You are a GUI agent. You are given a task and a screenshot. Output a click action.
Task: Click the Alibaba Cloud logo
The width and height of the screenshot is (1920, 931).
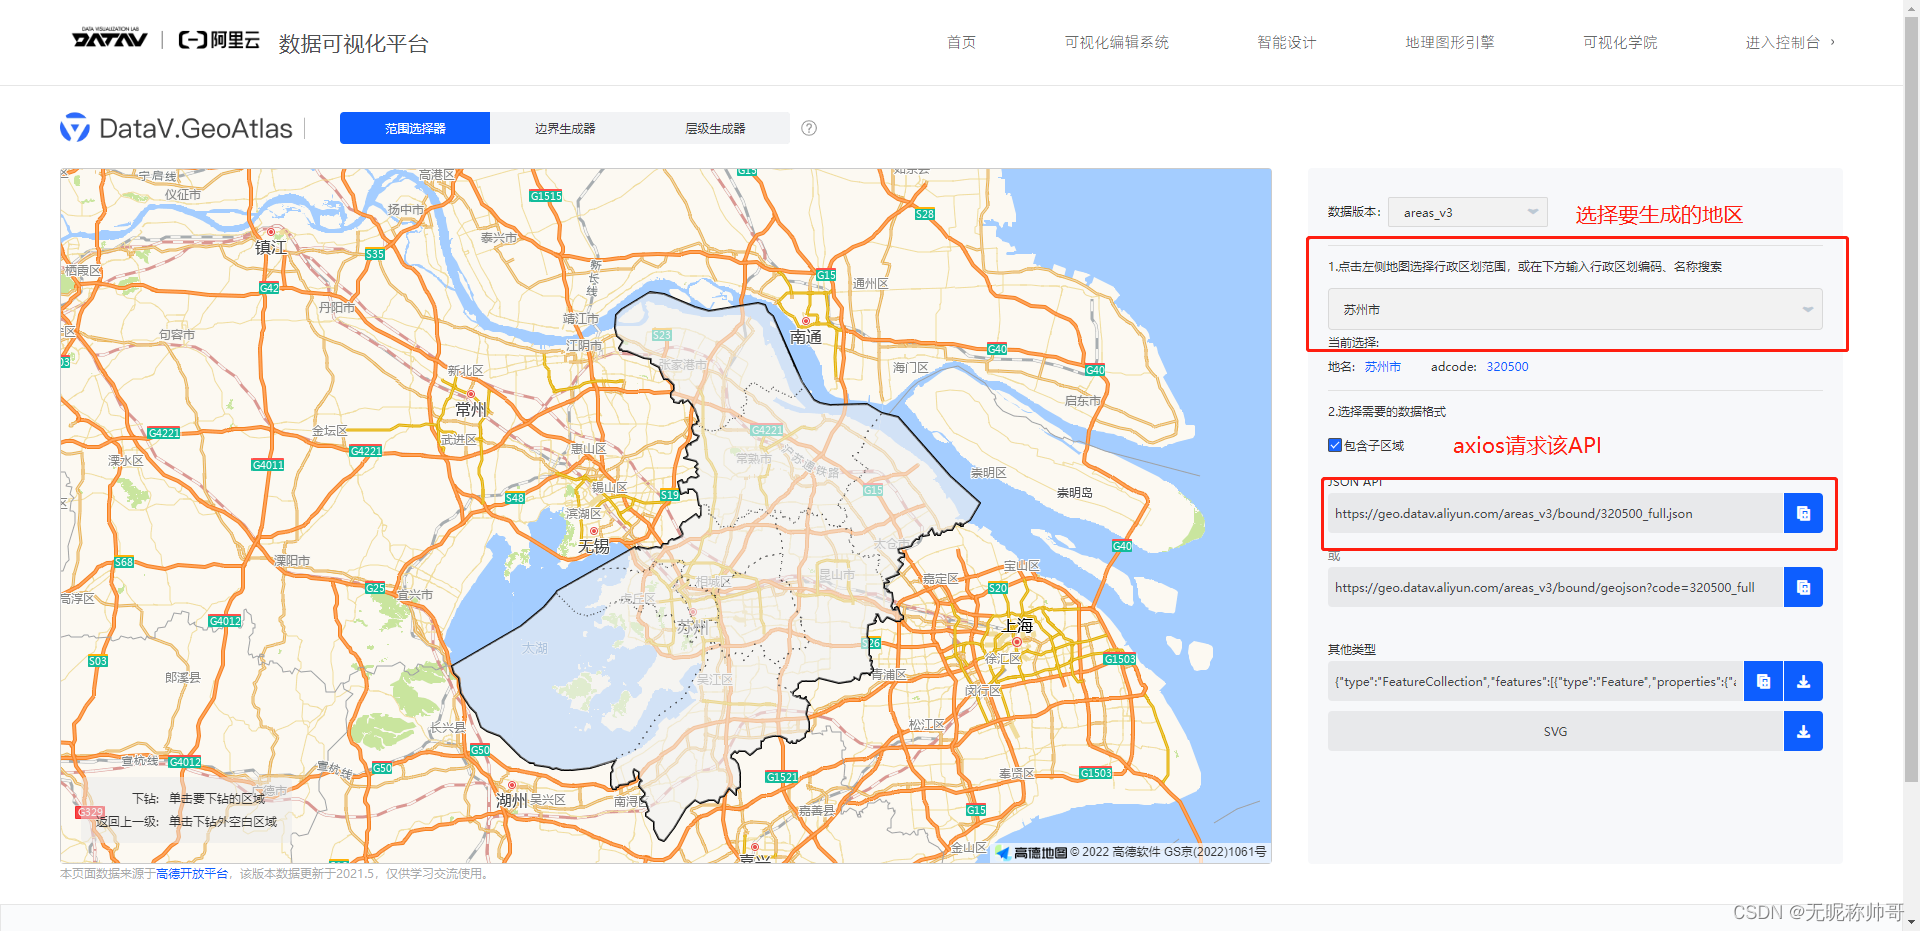[219, 40]
